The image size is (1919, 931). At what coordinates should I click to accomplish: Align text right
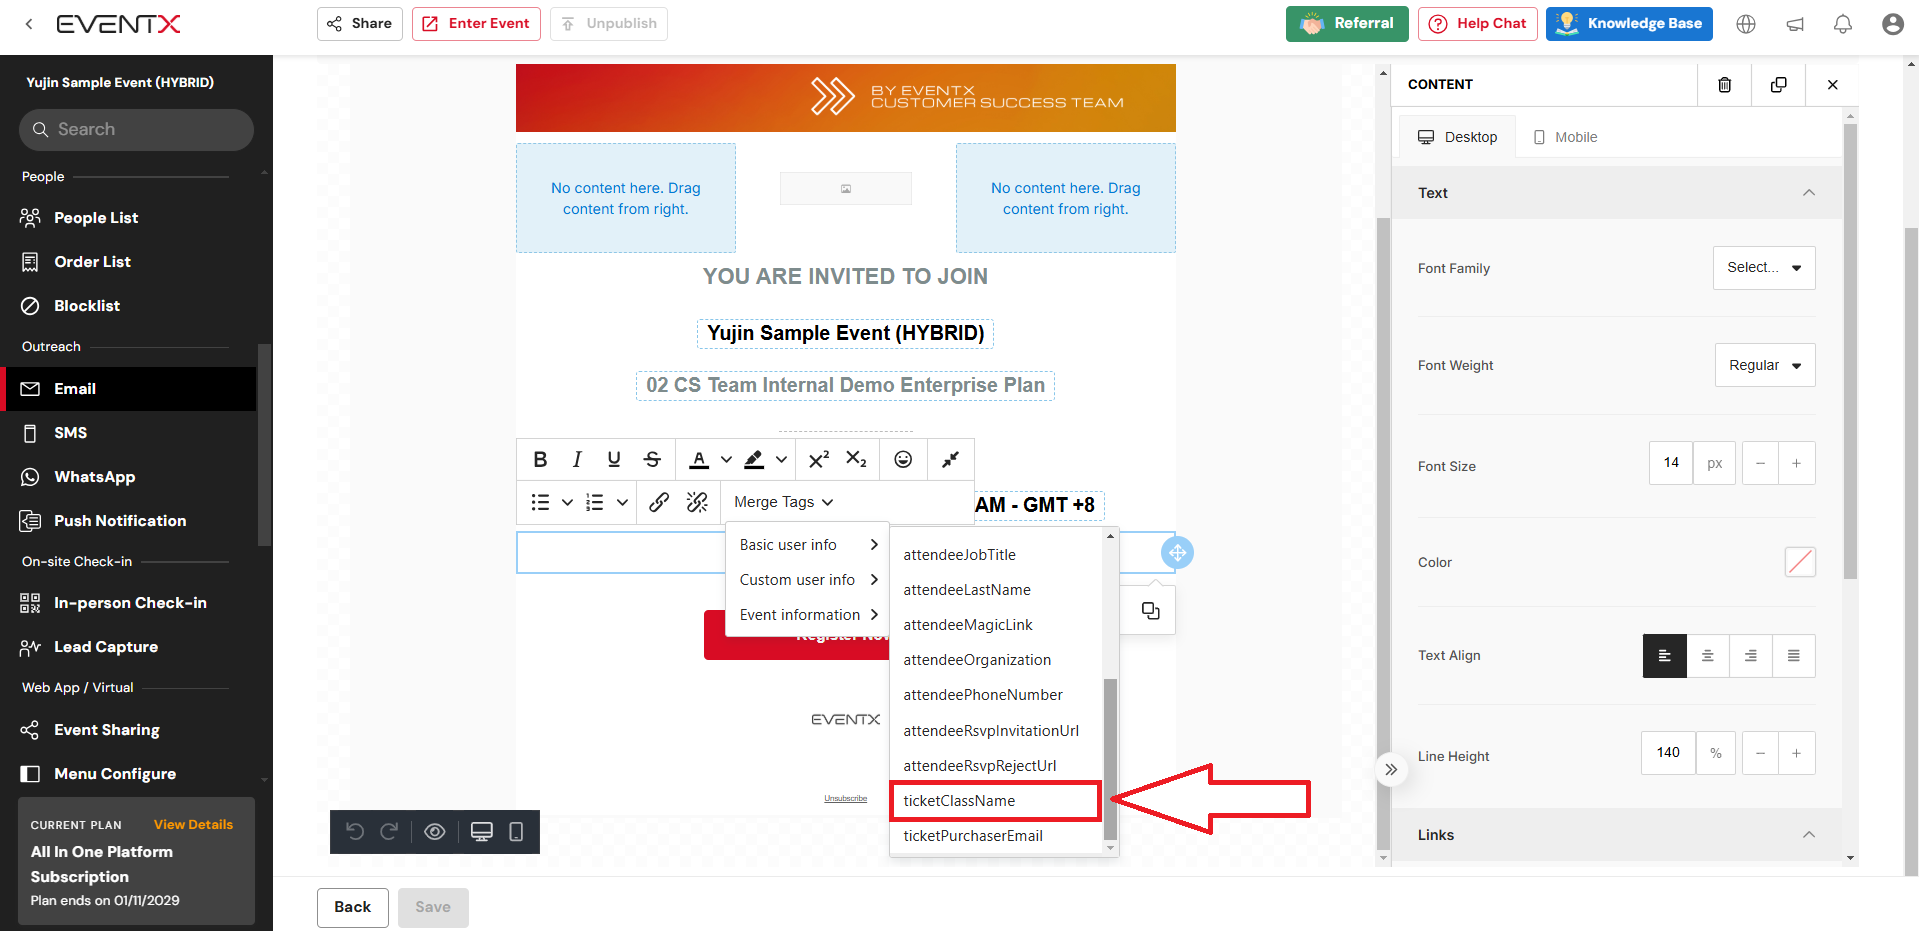tap(1751, 656)
